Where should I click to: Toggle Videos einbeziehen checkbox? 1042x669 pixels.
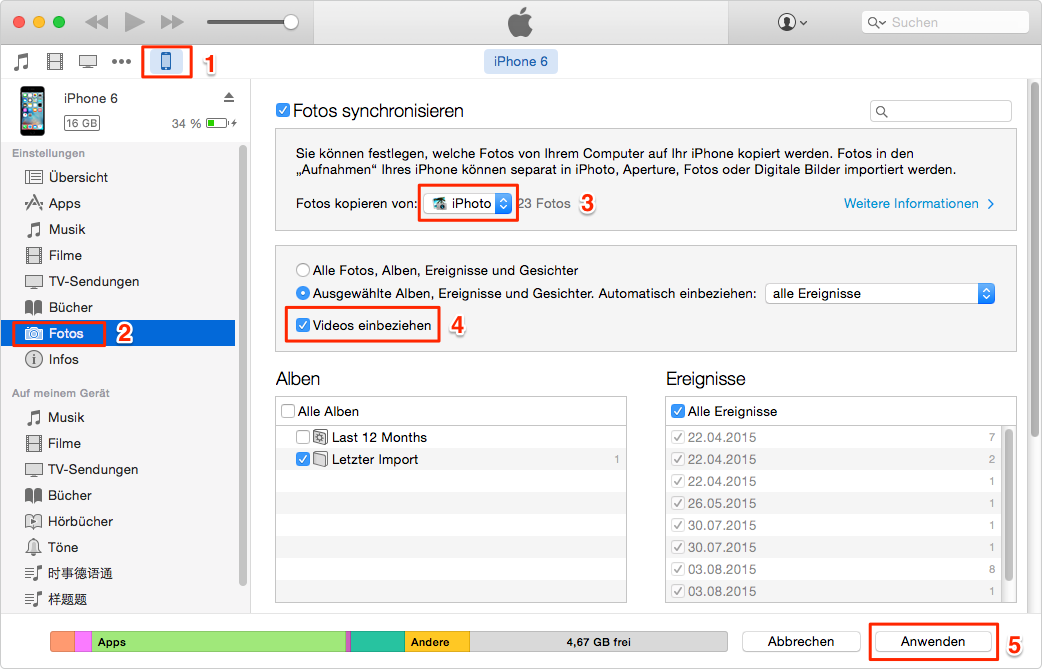pos(302,325)
